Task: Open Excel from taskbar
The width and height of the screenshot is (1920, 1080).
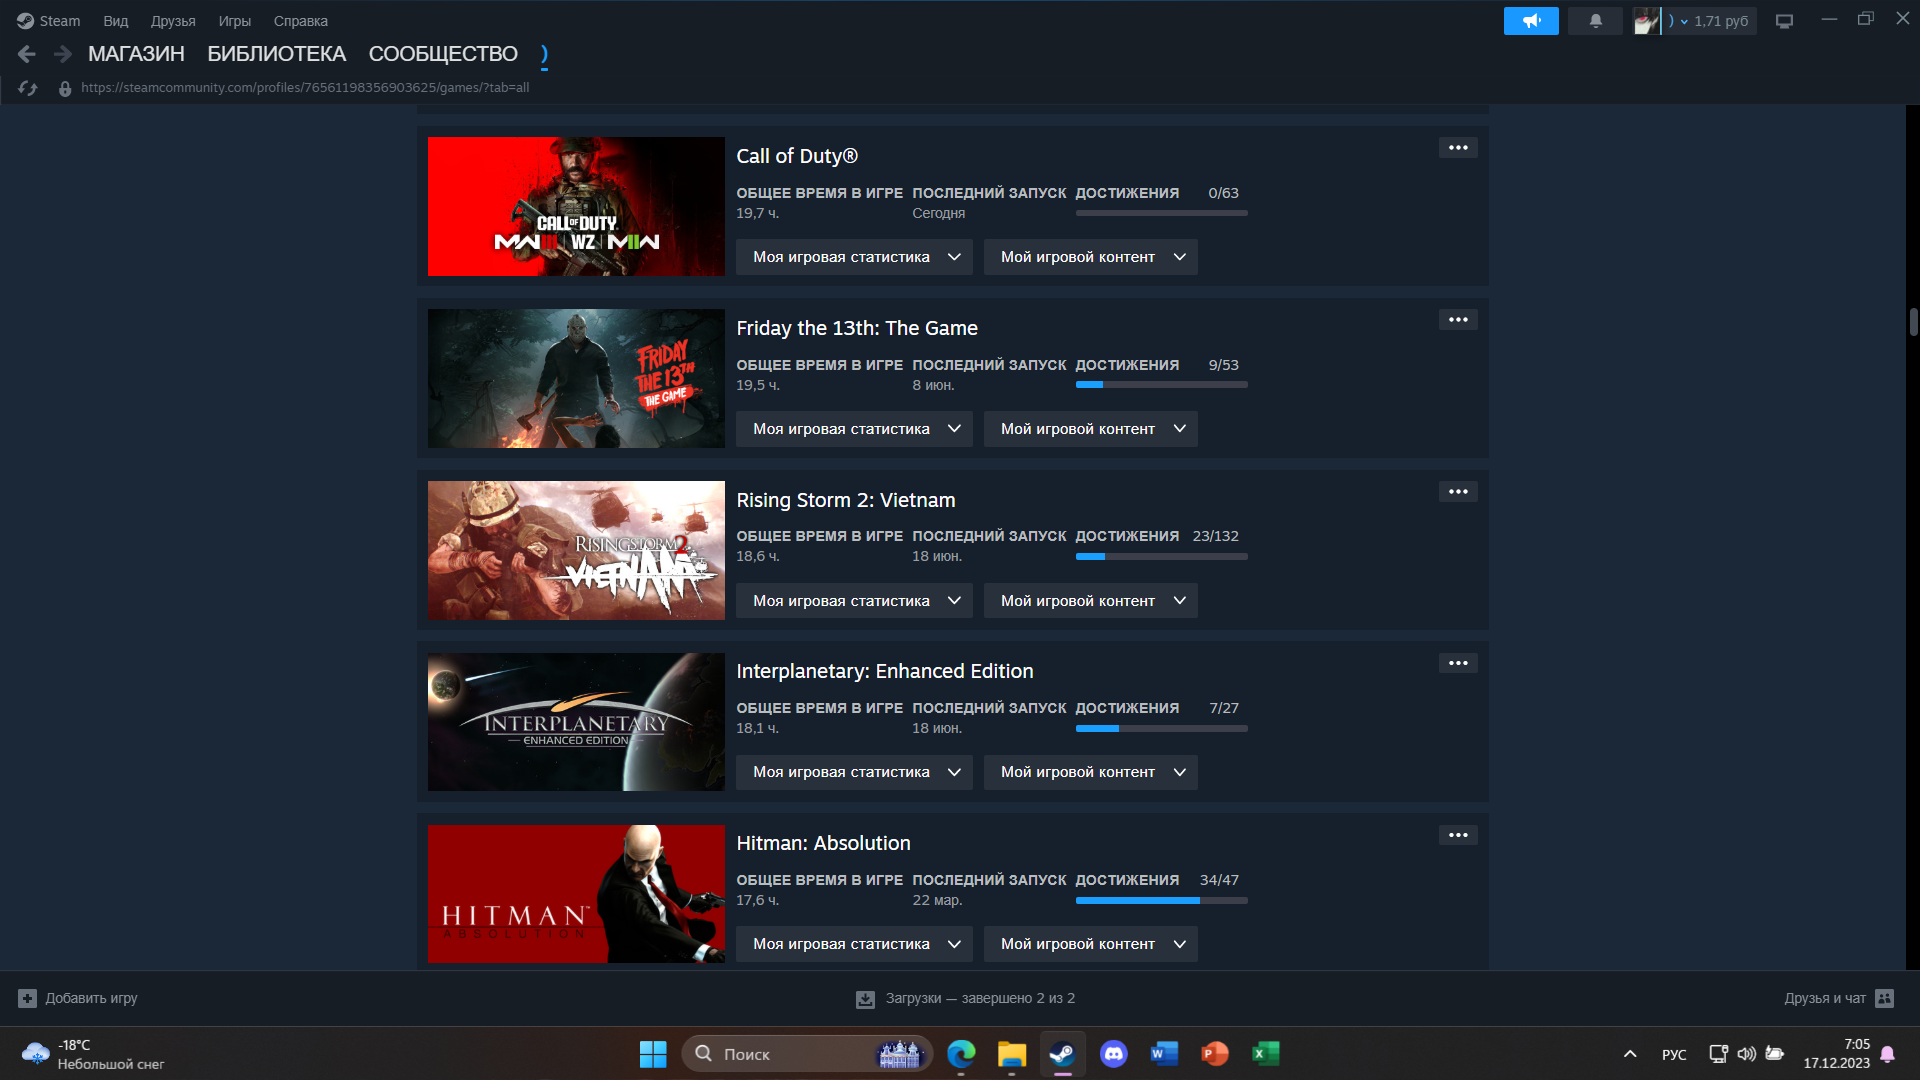Action: (1266, 1054)
